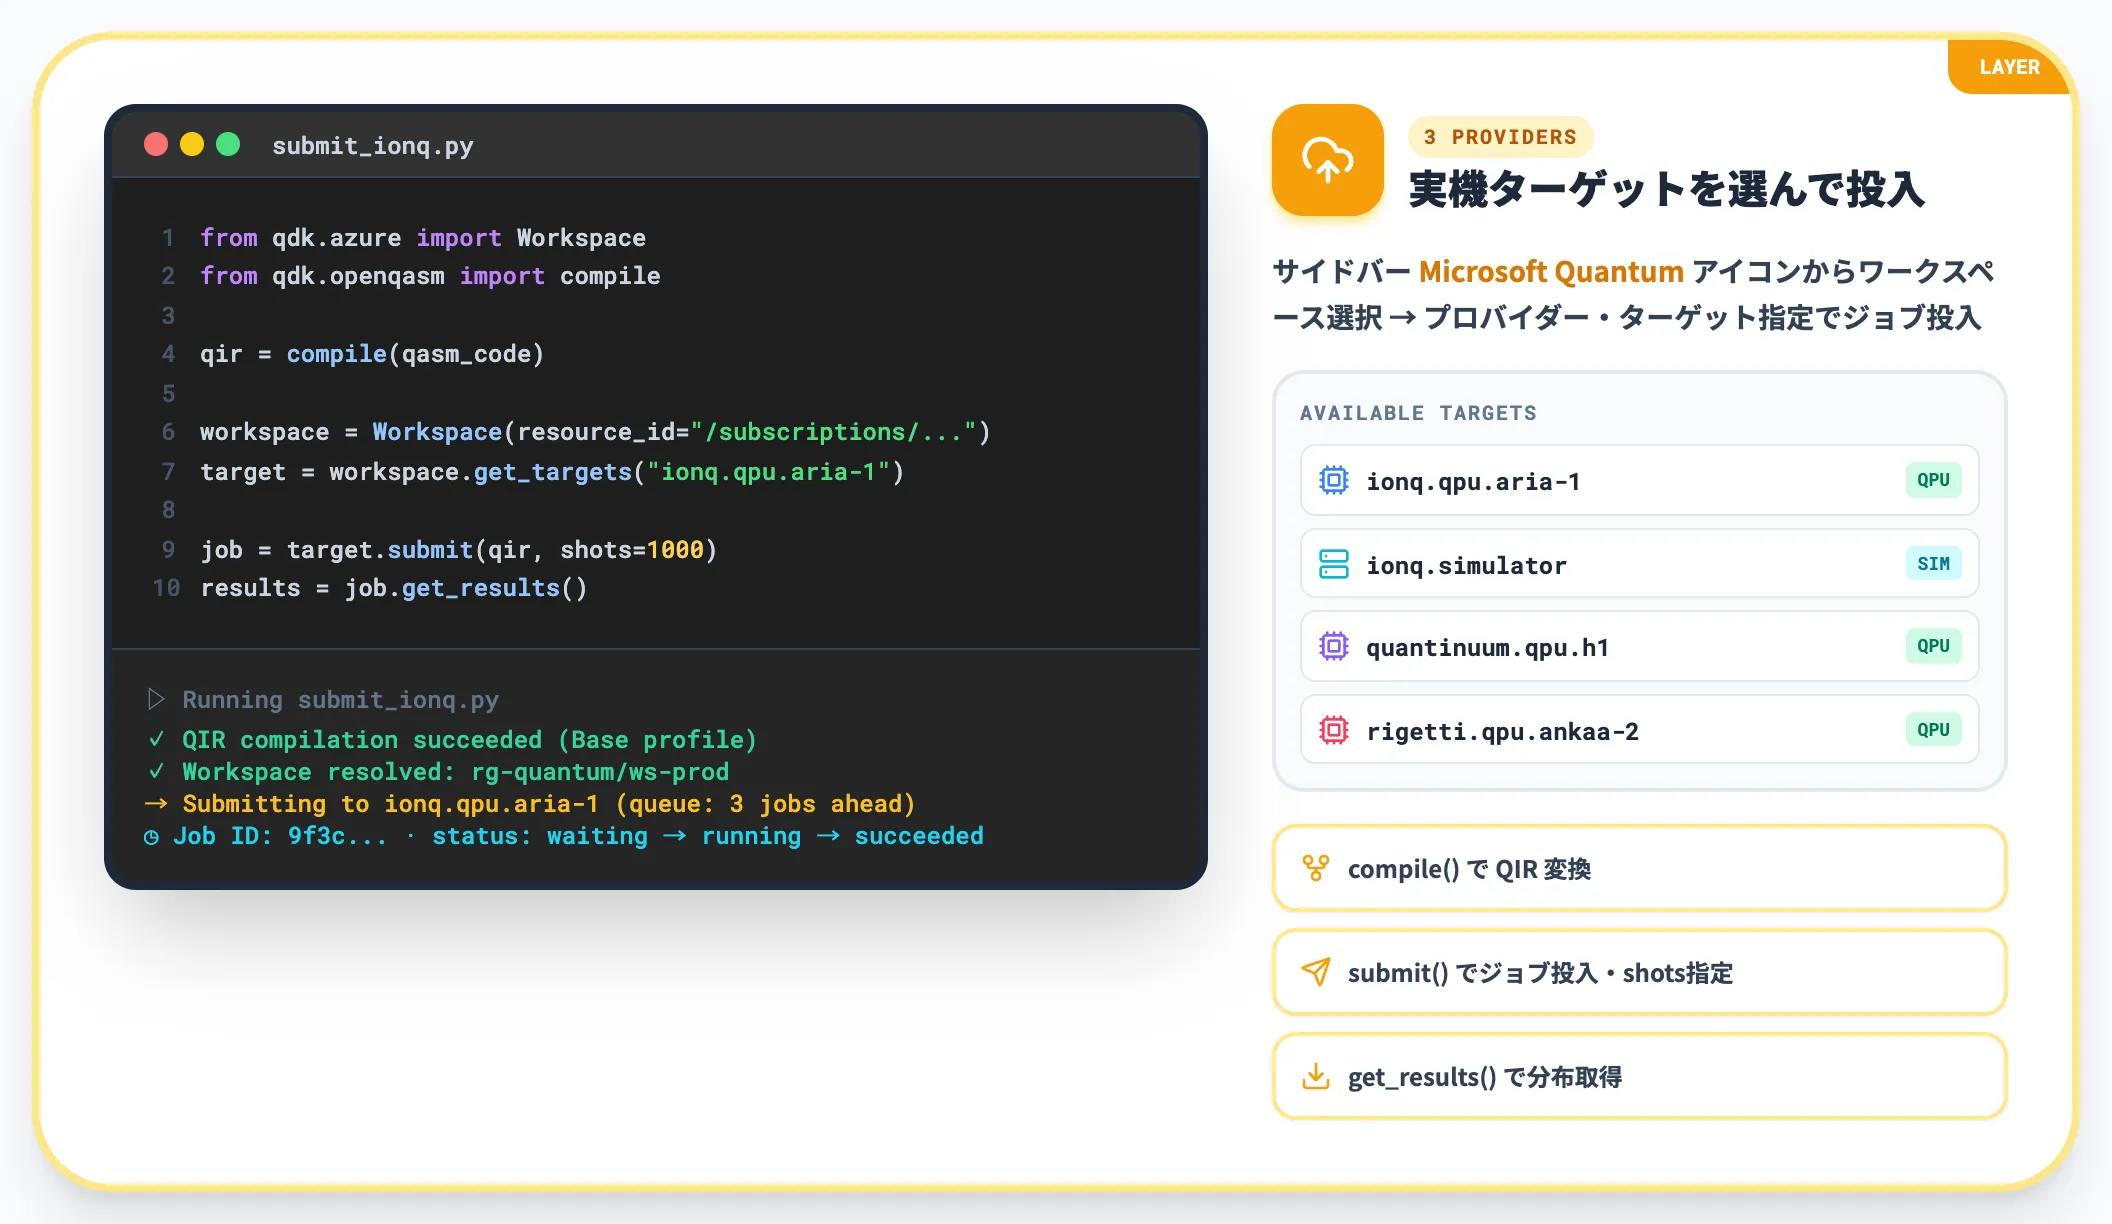Screen dimensions: 2112x1224
Task: Open the submit() でジョブ投入・shots指定 card
Action: click(x=1640, y=972)
